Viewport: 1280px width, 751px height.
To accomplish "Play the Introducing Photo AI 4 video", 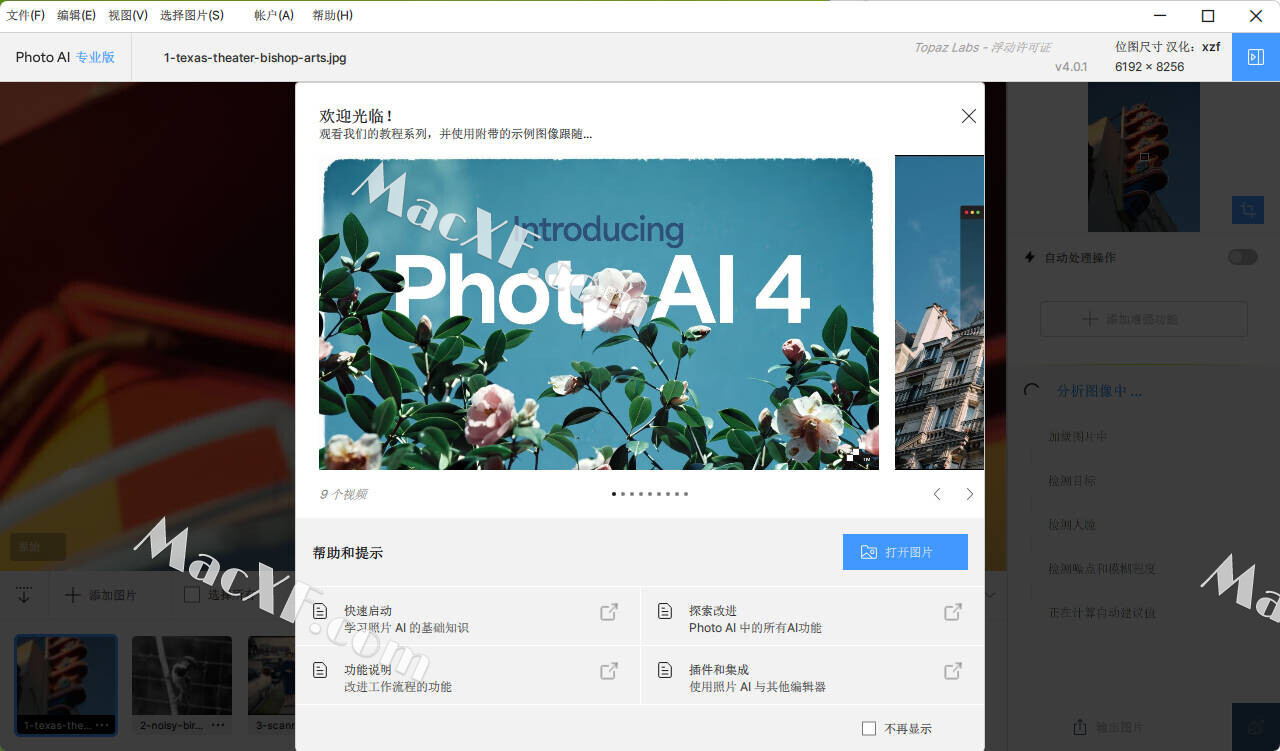I will (x=599, y=313).
